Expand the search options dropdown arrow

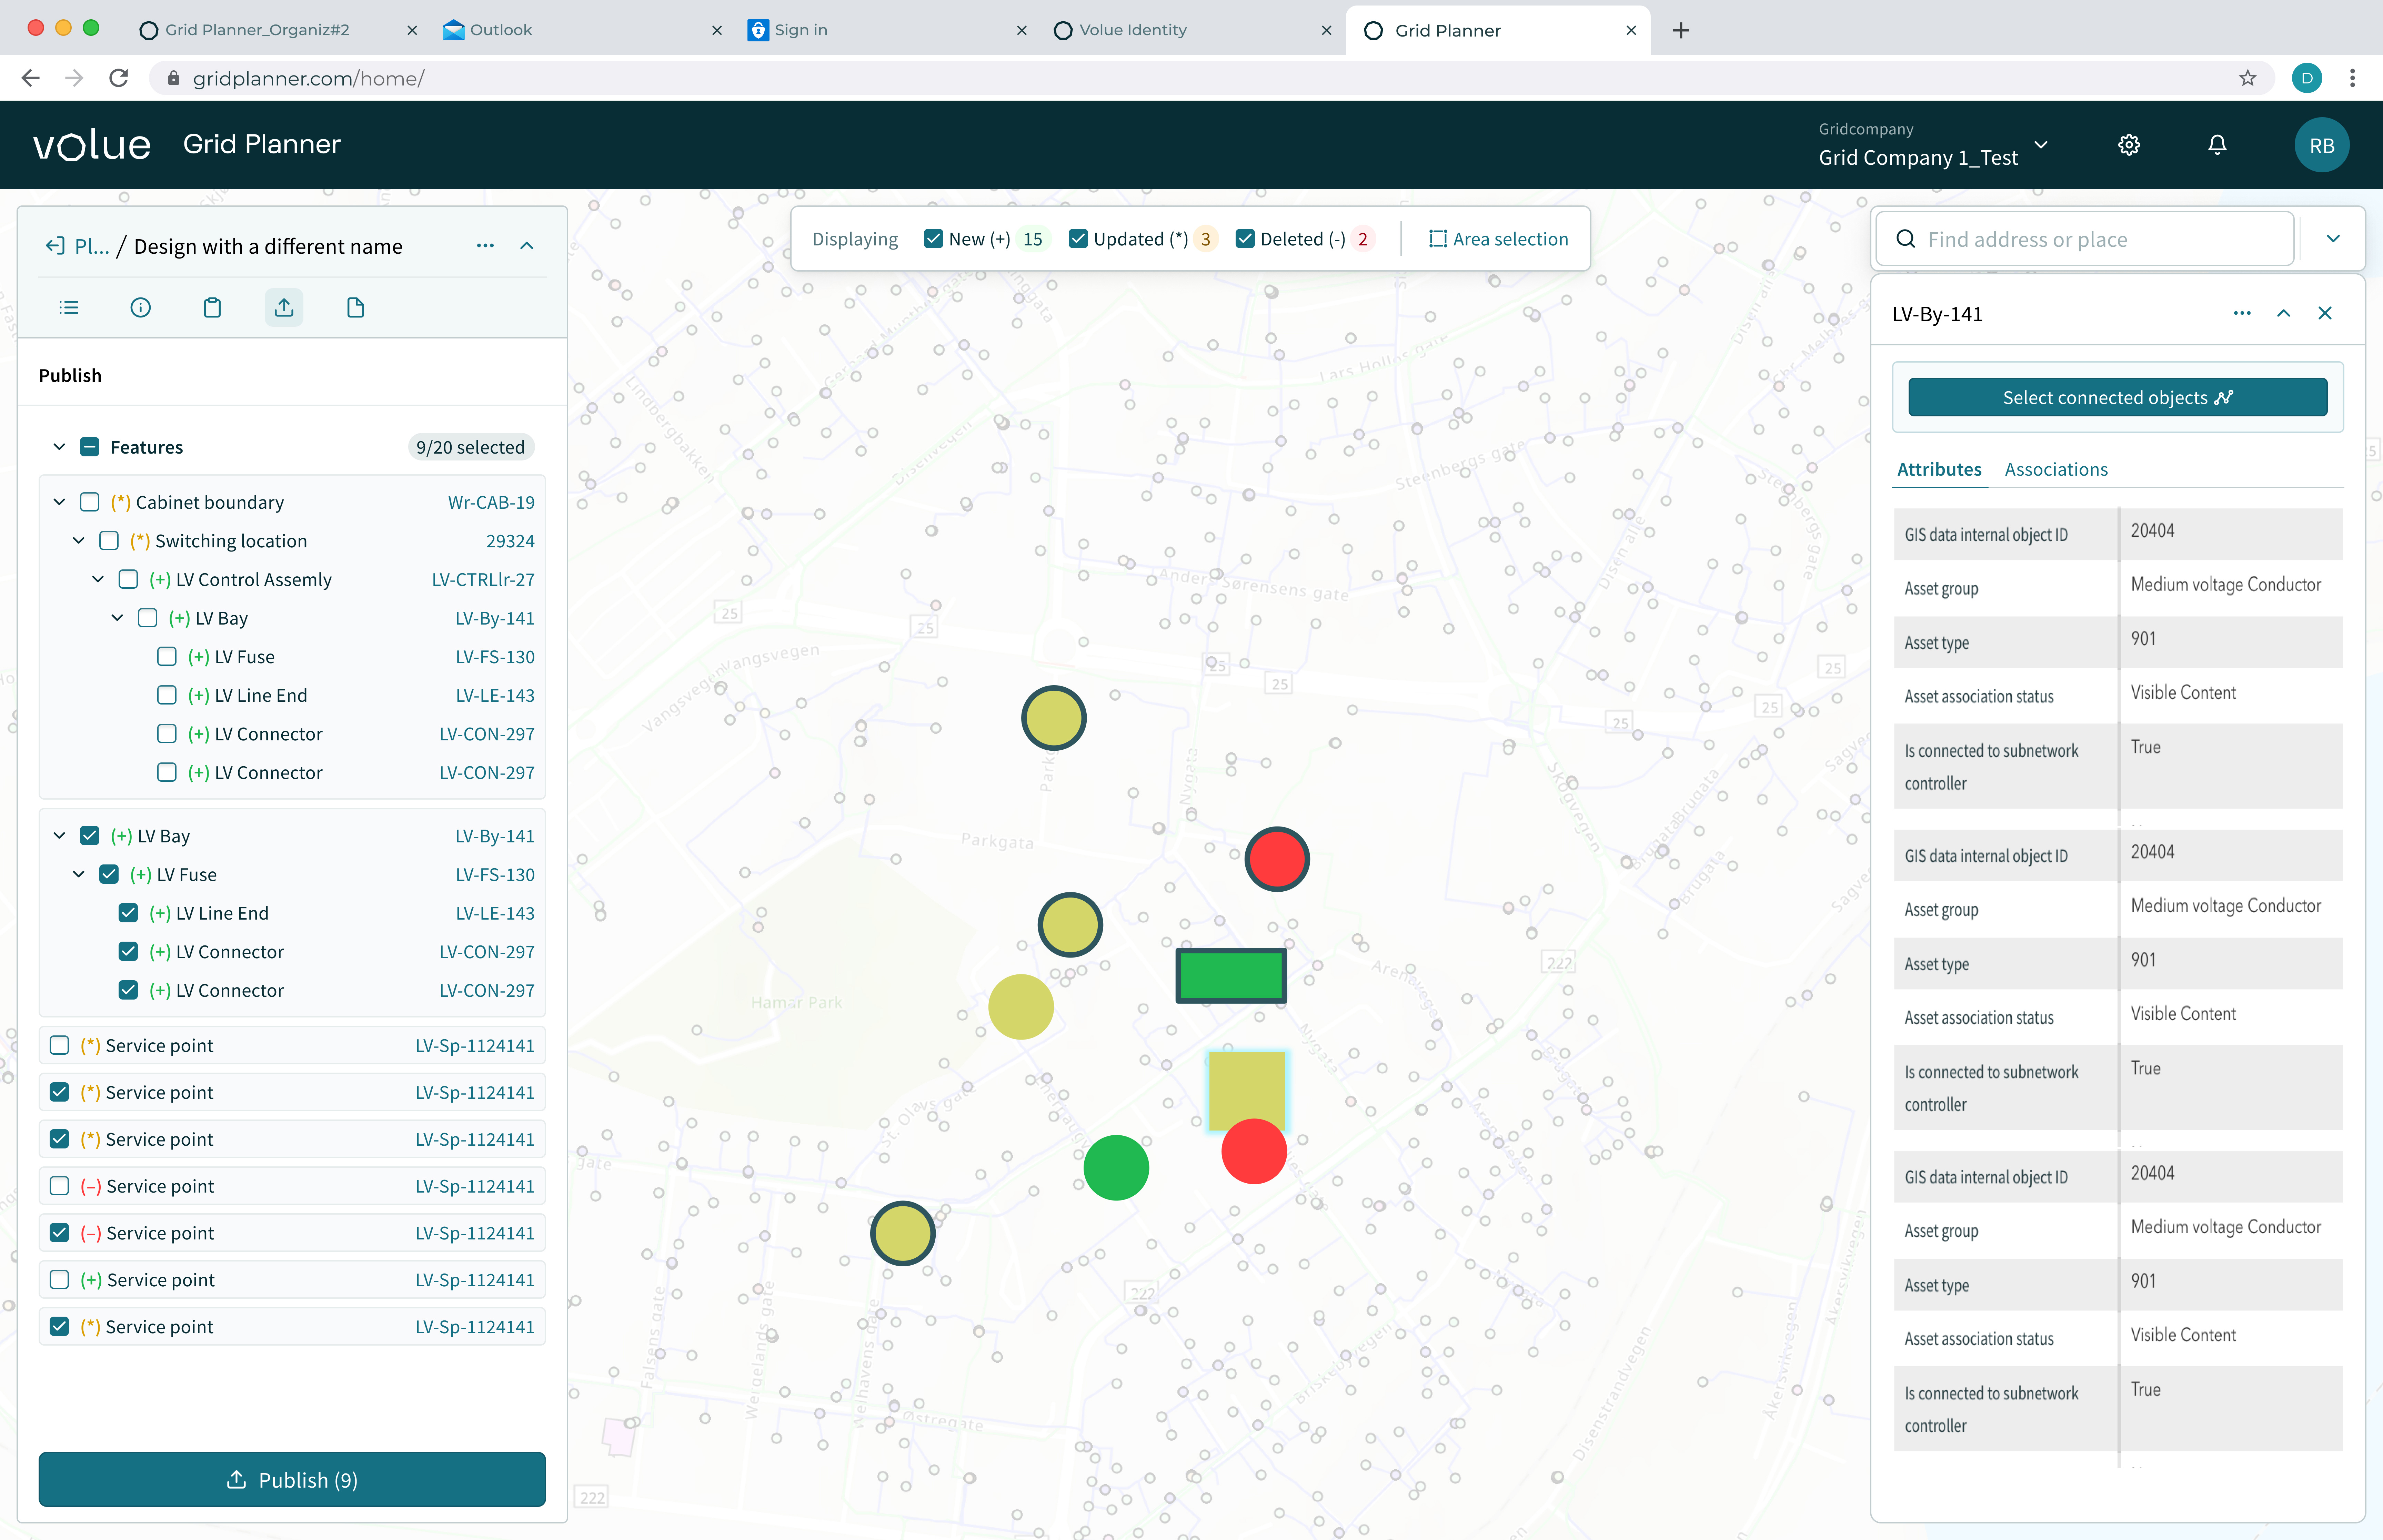point(2333,239)
